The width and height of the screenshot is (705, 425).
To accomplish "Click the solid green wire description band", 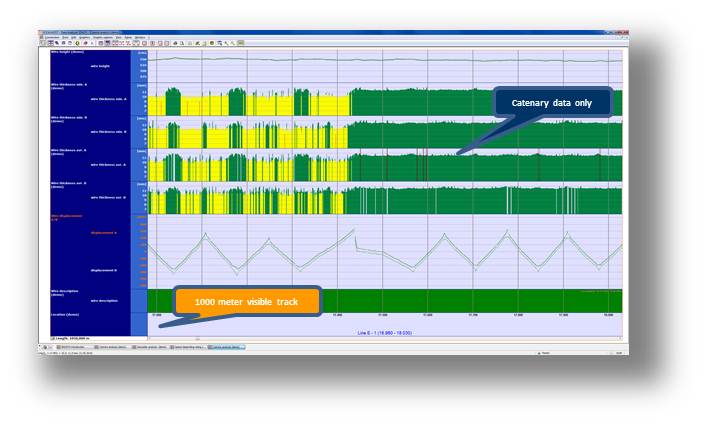I will point(400,299).
